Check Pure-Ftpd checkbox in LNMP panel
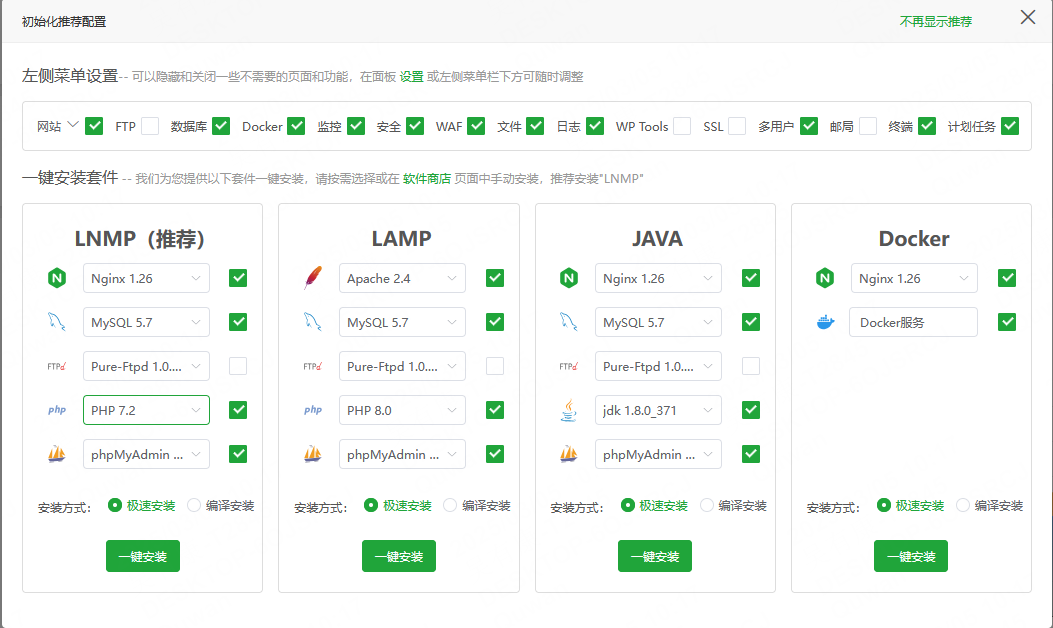The height and width of the screenshot is (628, 1053). [238, 366]
